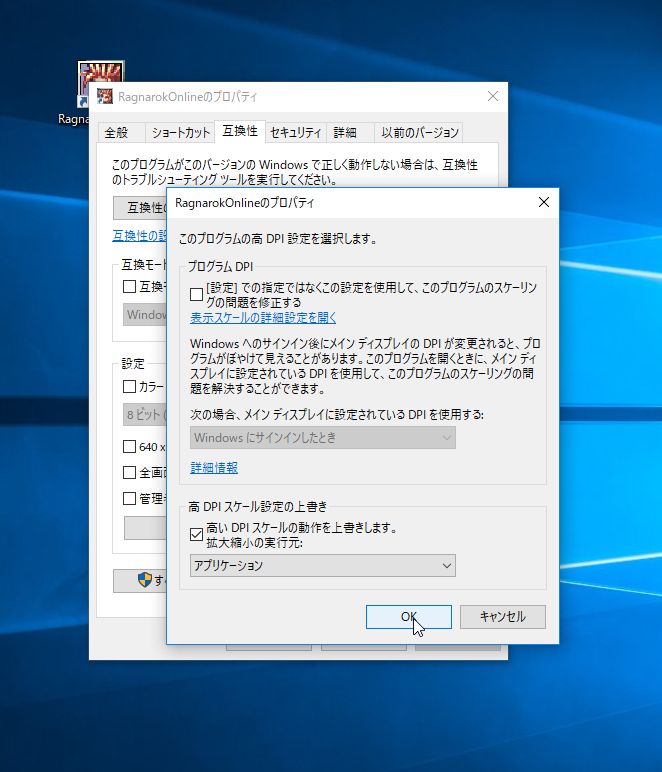The width and height of the screenshot is (662, 772).
Task: Toggle the 管理者 run as administrator checkbox
Action: (x=129, y=499)
